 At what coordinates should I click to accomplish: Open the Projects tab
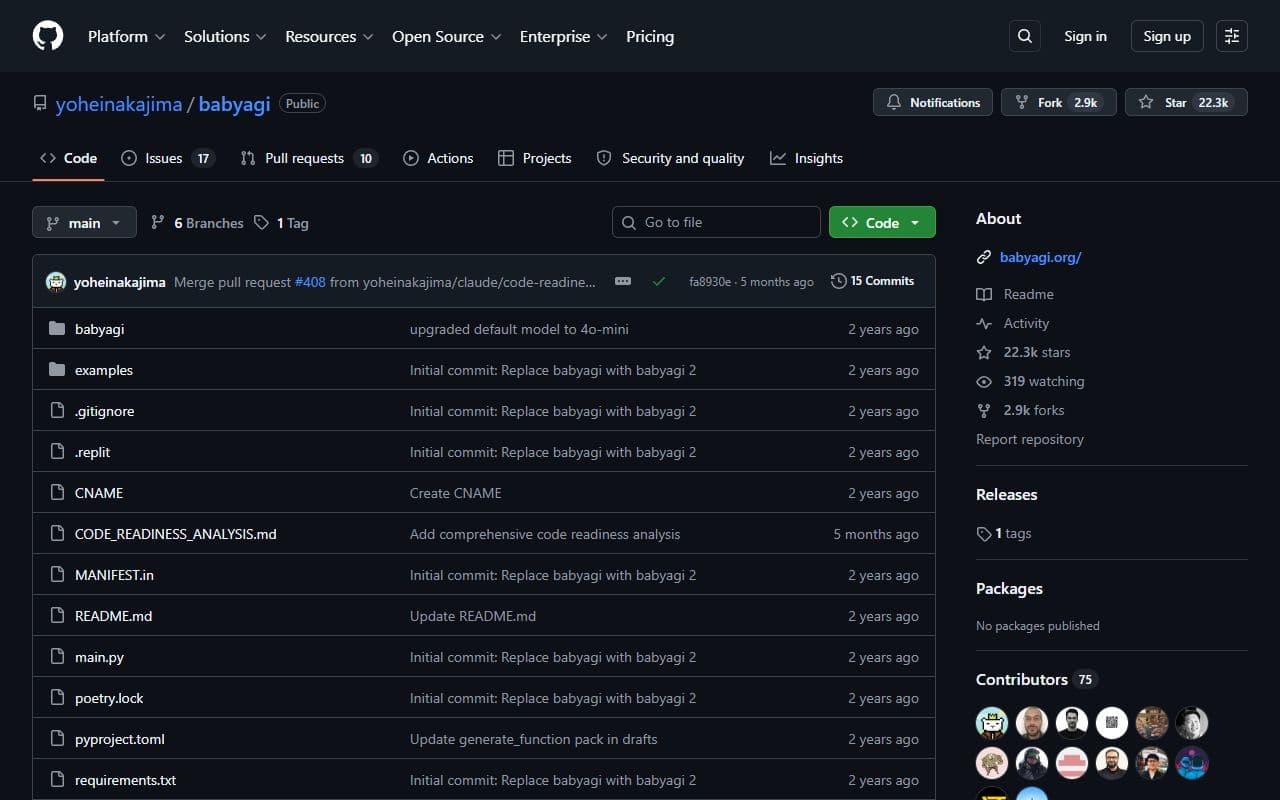[535, 158]
